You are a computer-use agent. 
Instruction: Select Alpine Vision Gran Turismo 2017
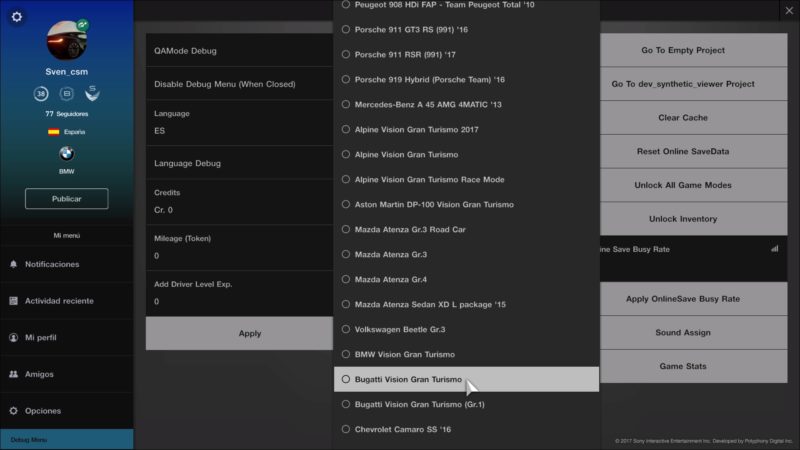tap(466, 130)
